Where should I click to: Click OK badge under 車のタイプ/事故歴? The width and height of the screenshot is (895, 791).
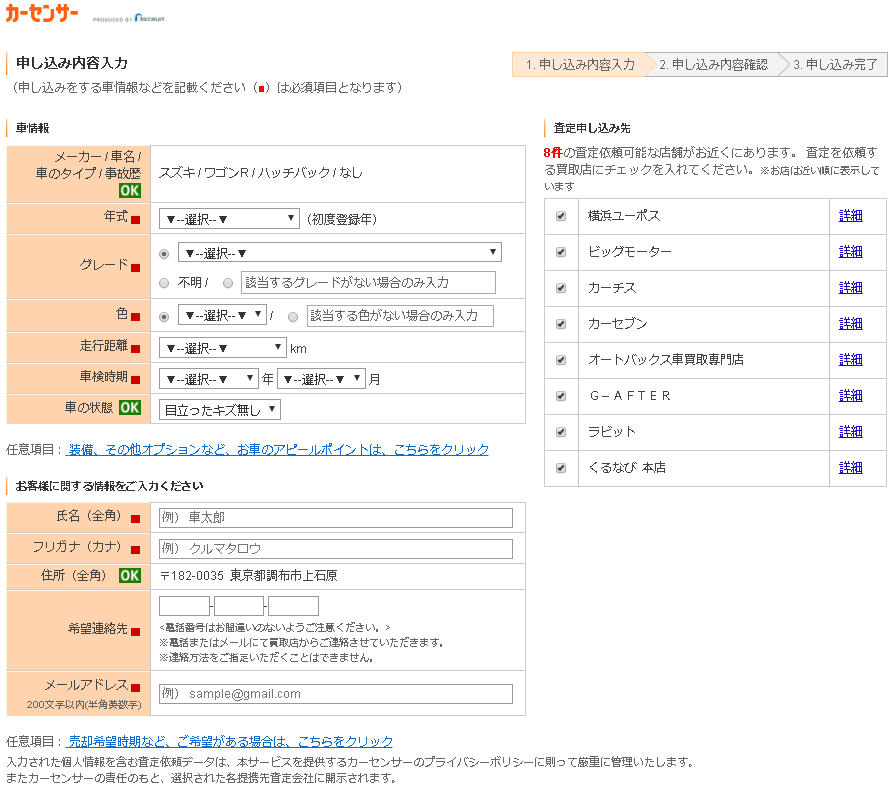tap(130, 191)
